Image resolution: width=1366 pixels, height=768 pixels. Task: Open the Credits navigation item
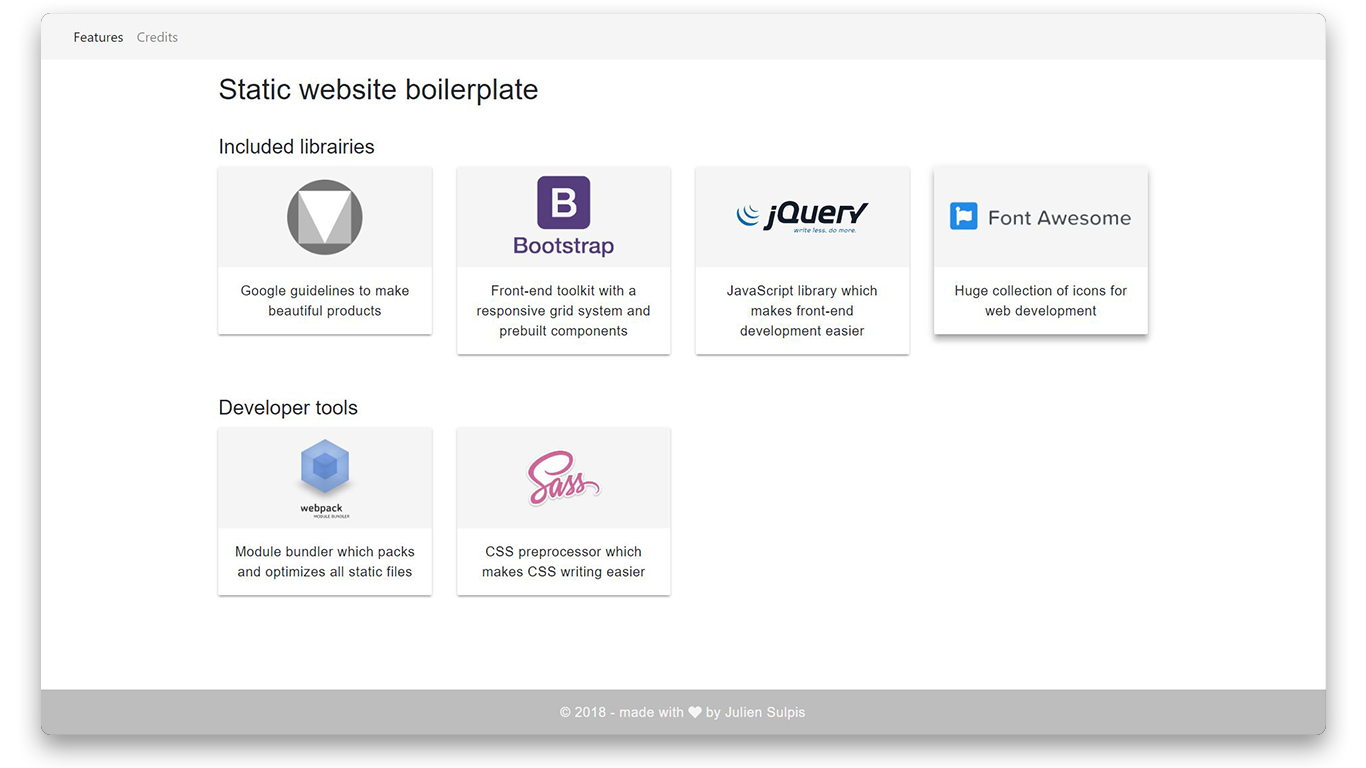157,37
